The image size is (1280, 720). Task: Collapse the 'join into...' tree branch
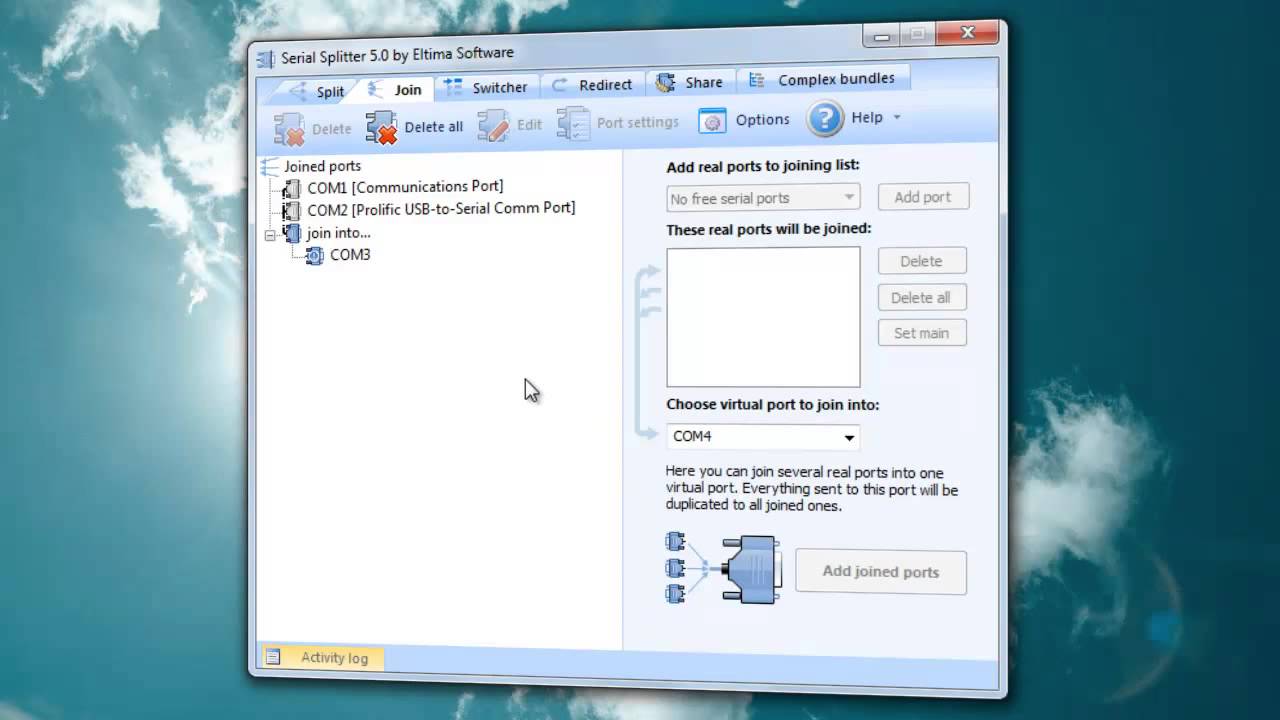[x=269, y=235]
